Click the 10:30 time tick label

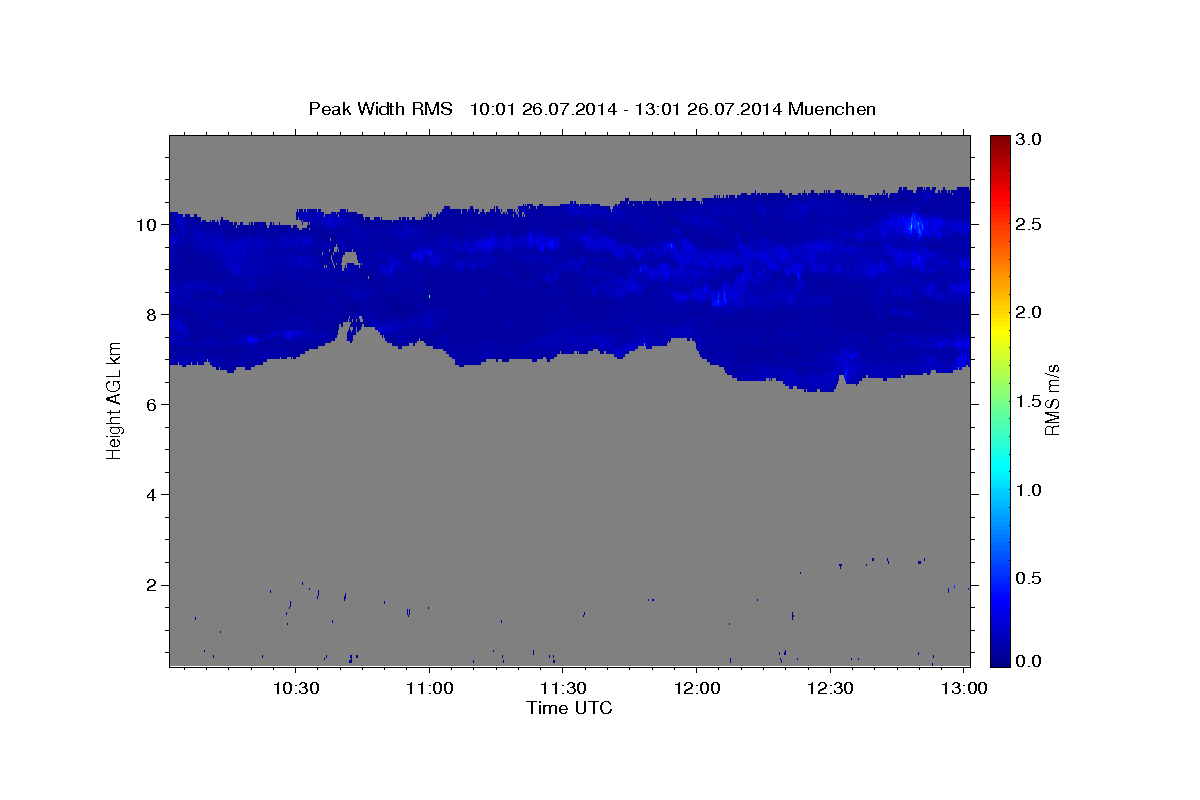(x=297, y=689)
